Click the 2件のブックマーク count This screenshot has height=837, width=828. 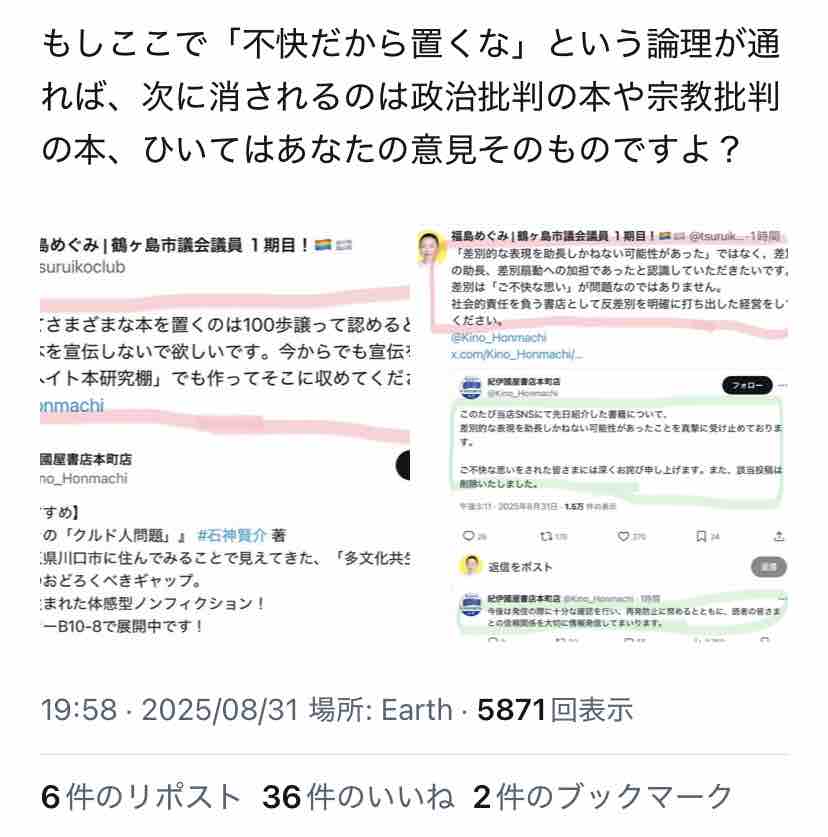click(603, 796)
